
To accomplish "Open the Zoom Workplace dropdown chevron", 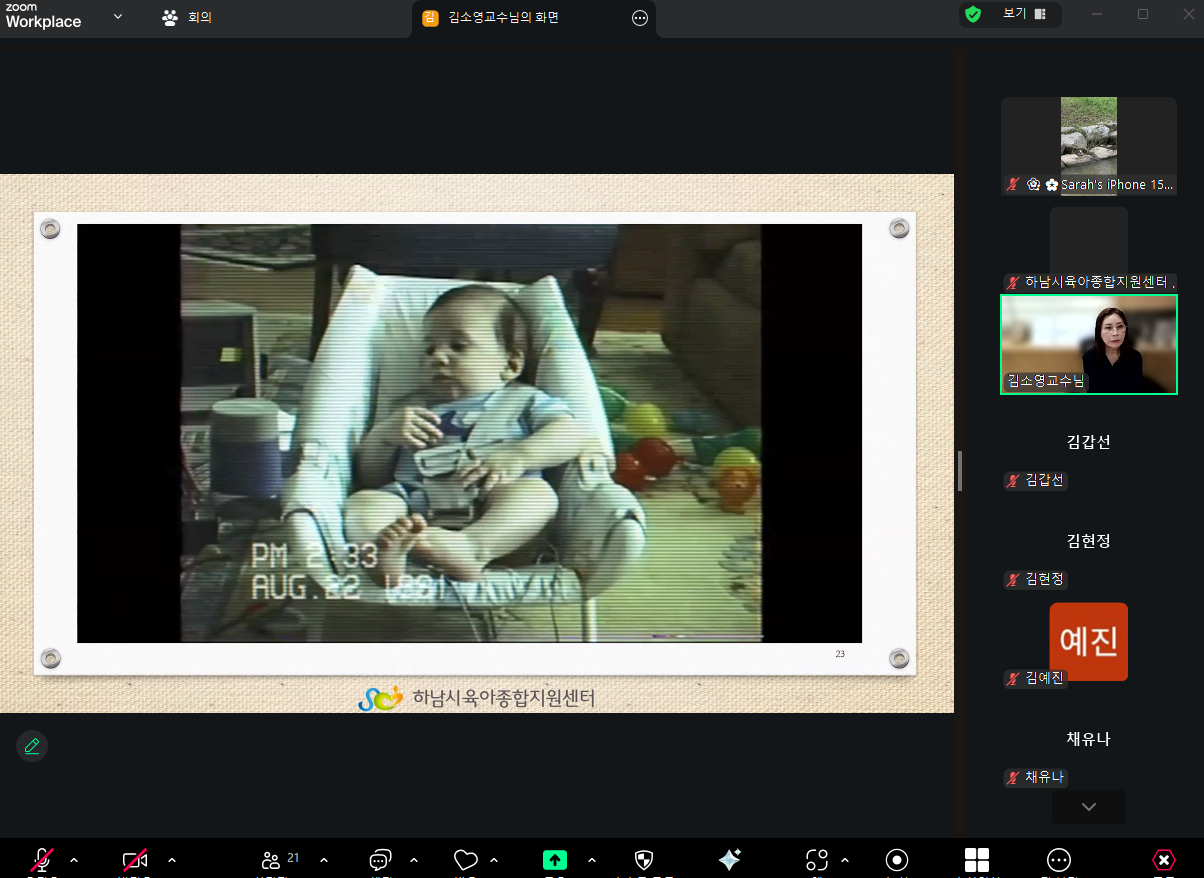I will [x=118, y=17].
